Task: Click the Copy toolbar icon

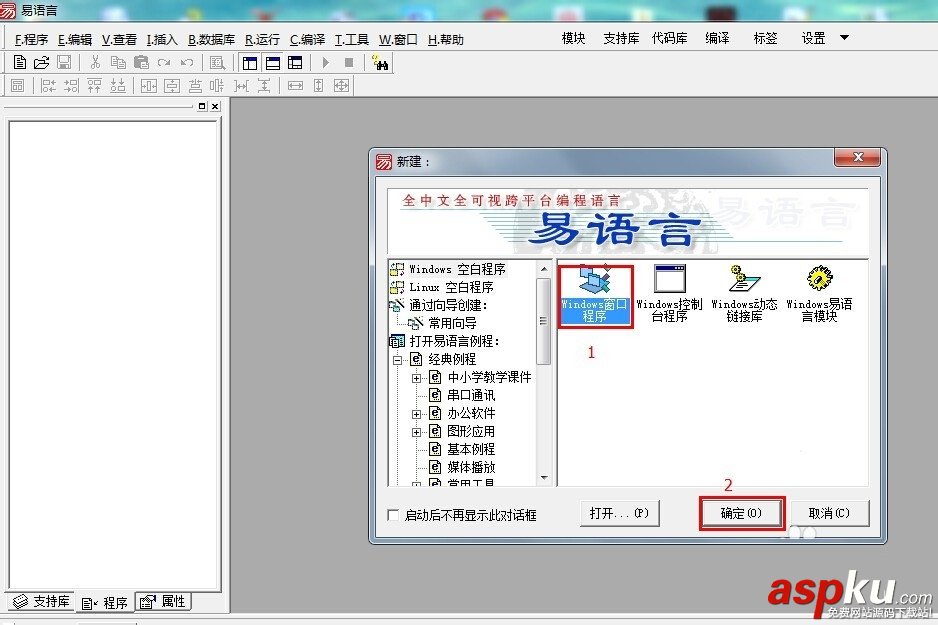Action: click(x=118, y=63)
